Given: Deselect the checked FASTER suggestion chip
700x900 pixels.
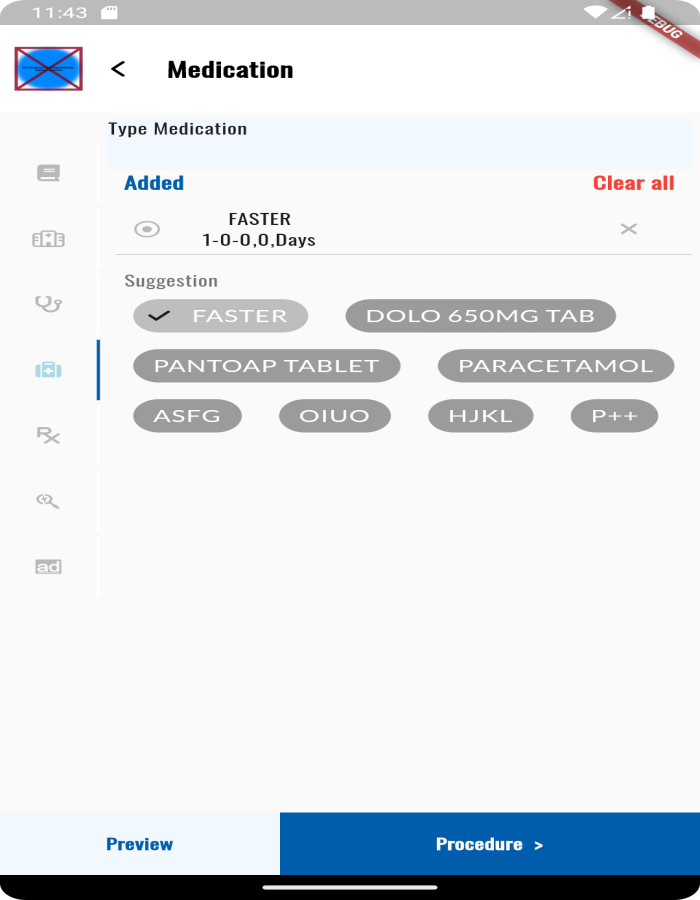Looking at the screenshot, I should coord(220,315).
